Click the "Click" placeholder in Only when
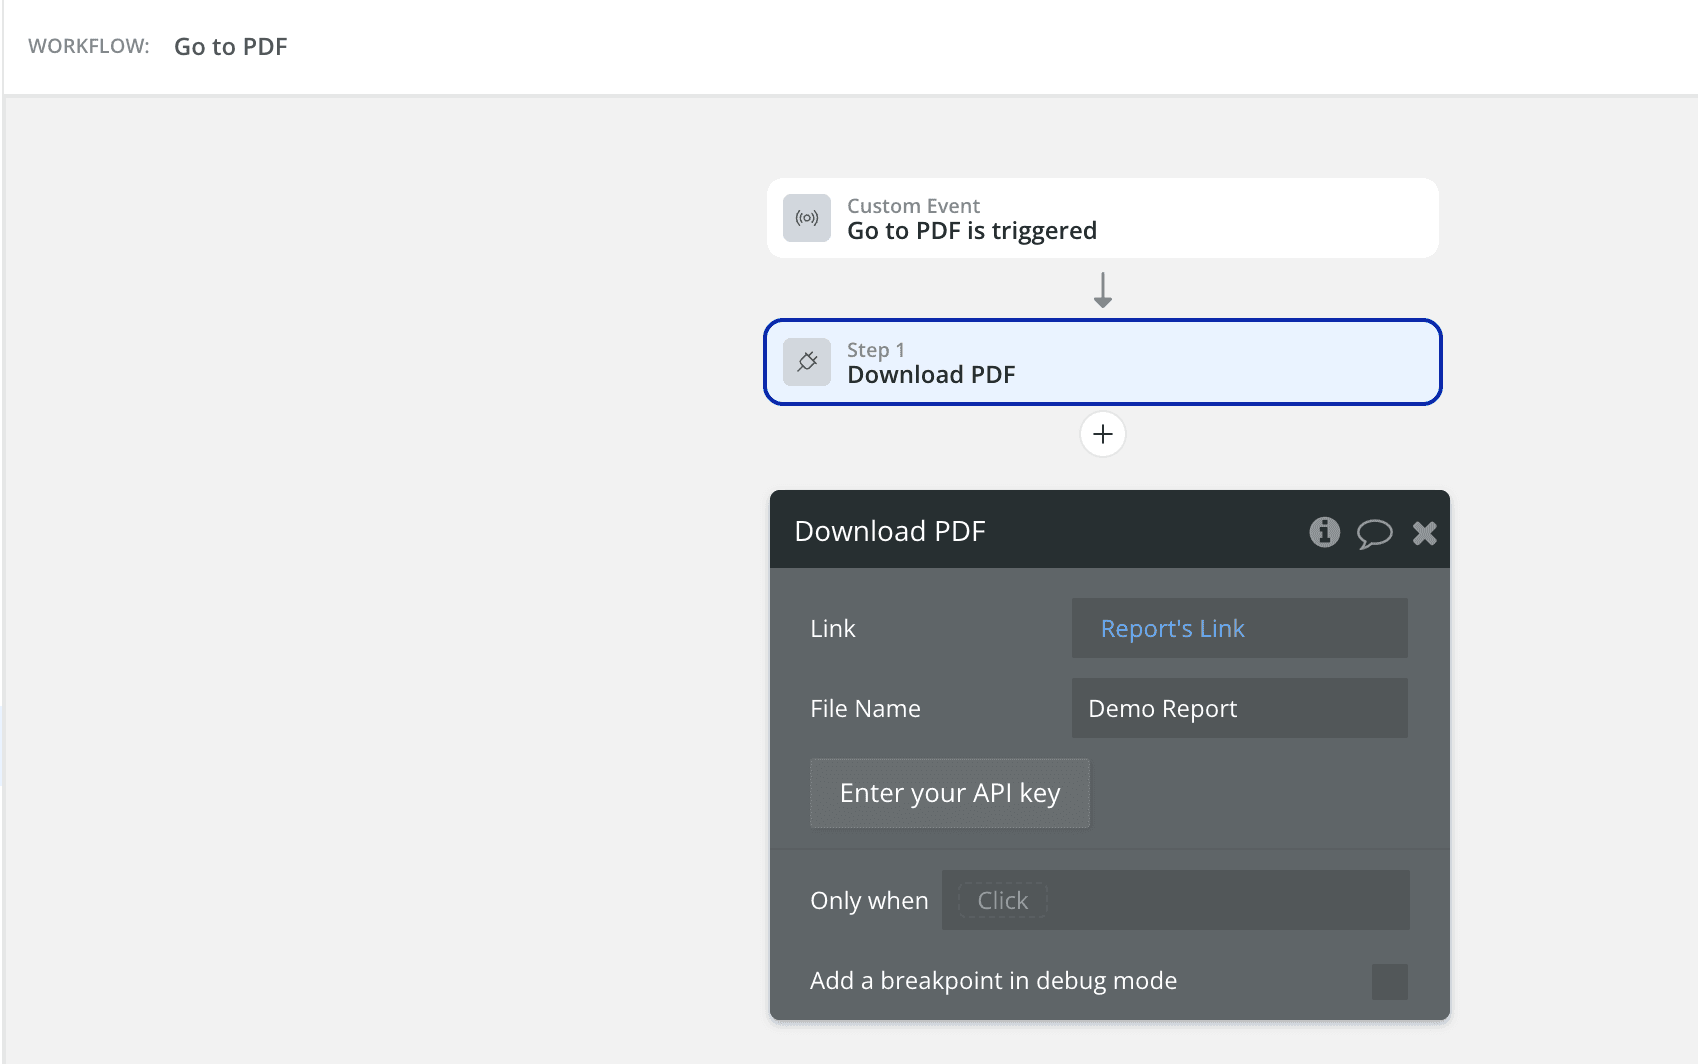 click(1002, 900)
